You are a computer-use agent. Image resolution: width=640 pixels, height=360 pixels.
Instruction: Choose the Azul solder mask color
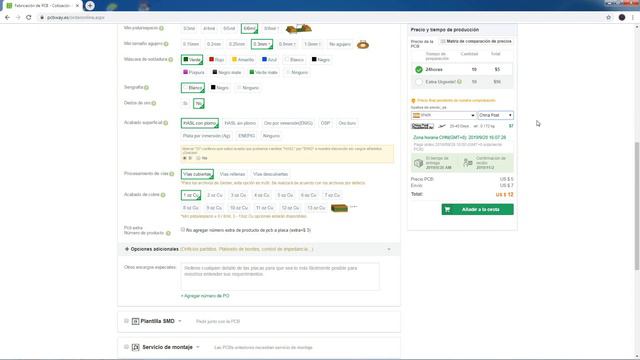click(x=269, y=60)
